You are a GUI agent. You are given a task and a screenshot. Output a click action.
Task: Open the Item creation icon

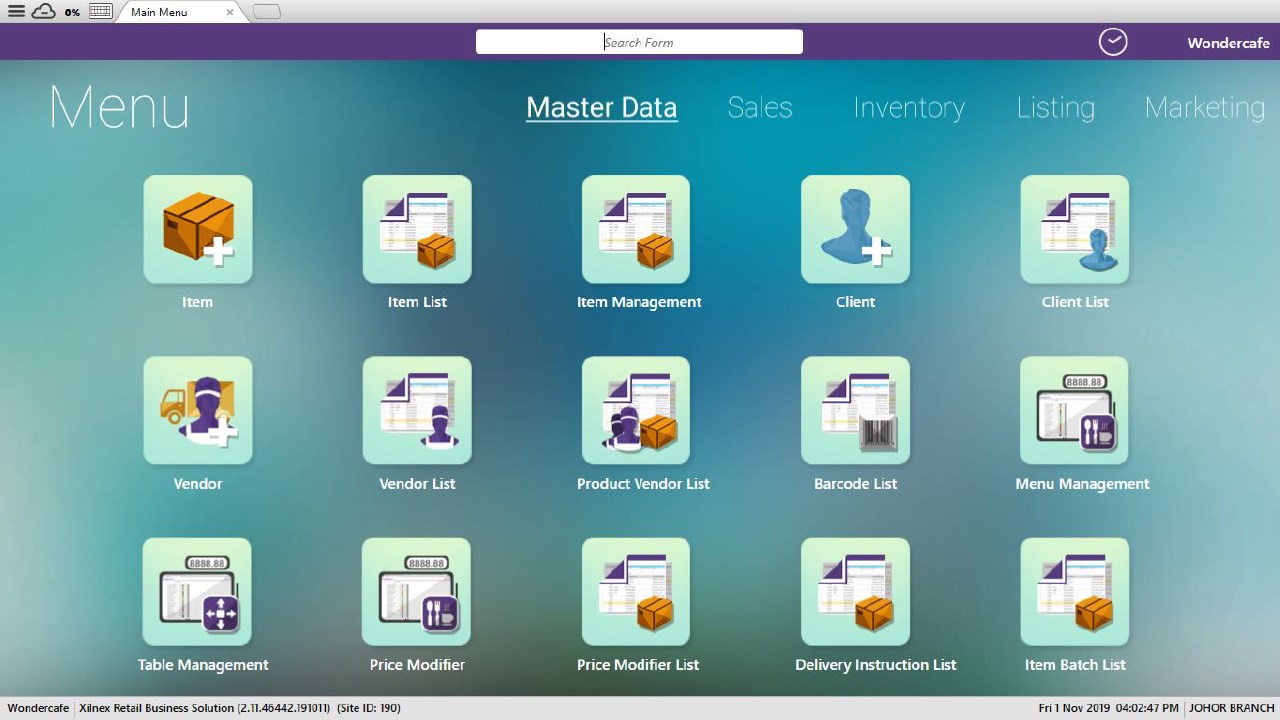click(198, 230)
